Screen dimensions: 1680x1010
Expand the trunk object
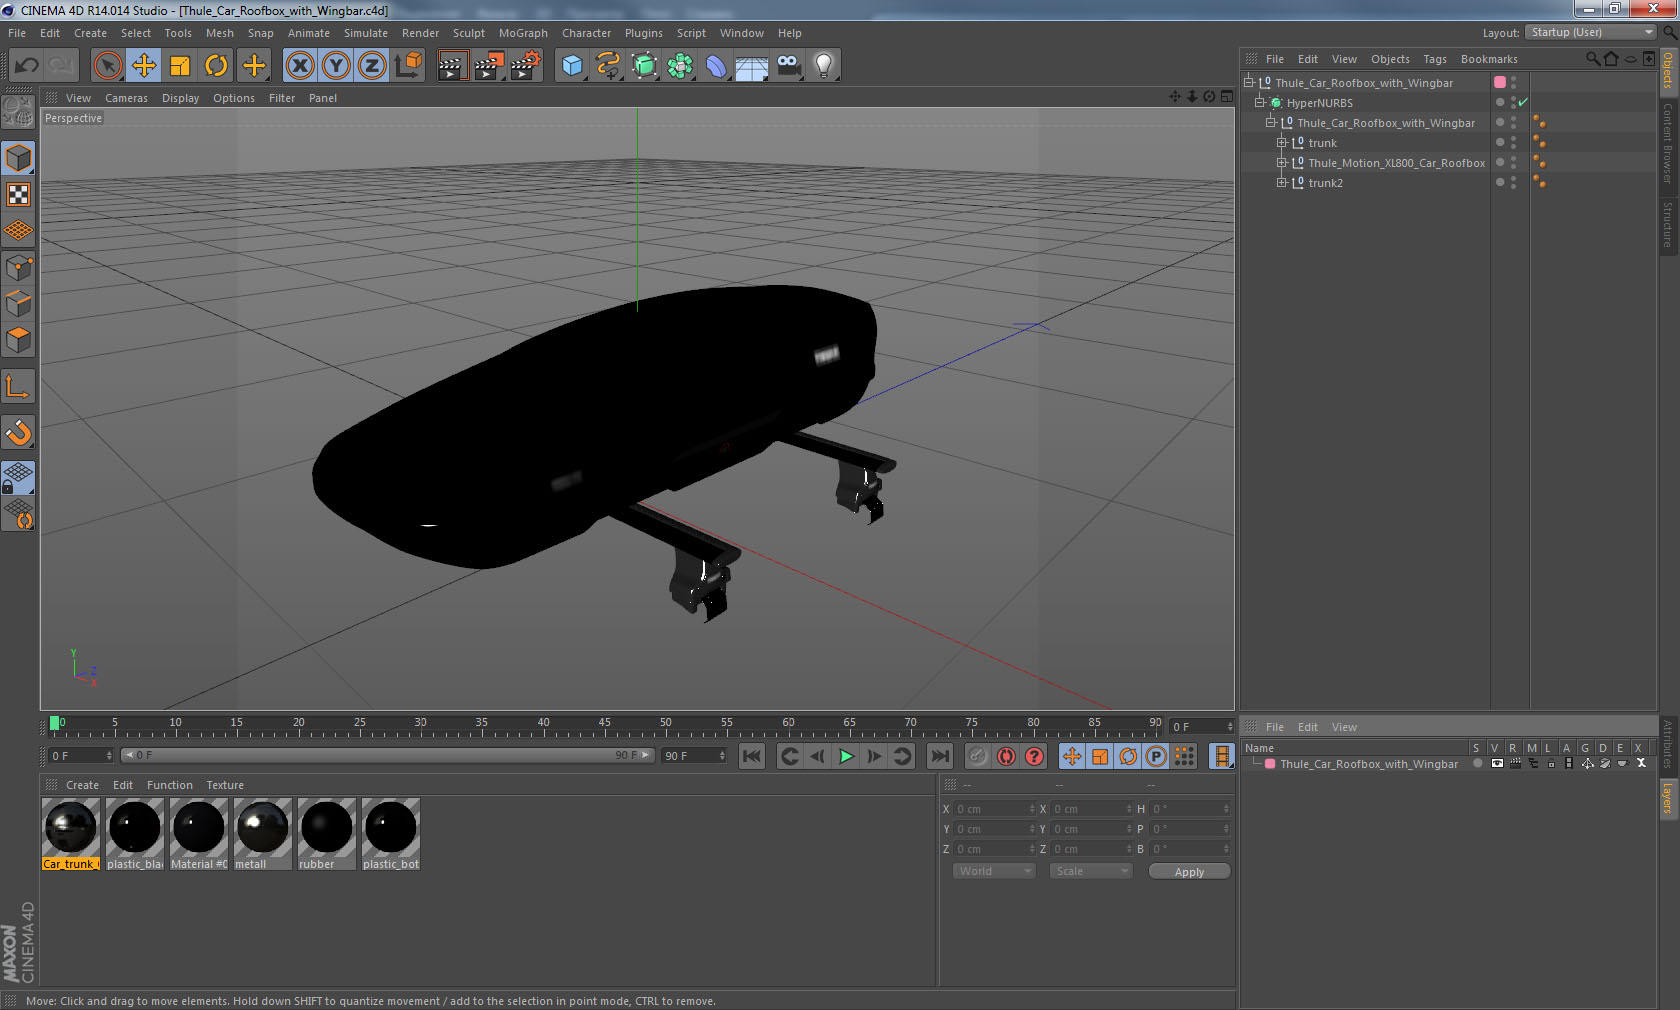[x=1281, y=142]
